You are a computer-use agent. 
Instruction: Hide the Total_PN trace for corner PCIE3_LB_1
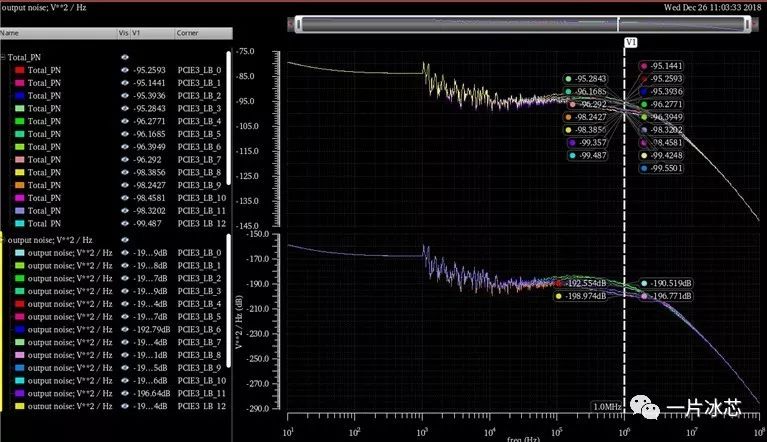(x=125, y=83)
